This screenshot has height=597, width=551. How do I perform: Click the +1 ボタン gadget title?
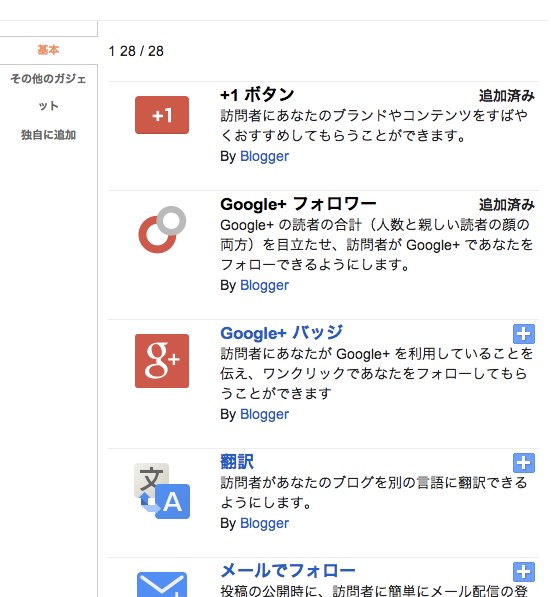pos(257,94)
